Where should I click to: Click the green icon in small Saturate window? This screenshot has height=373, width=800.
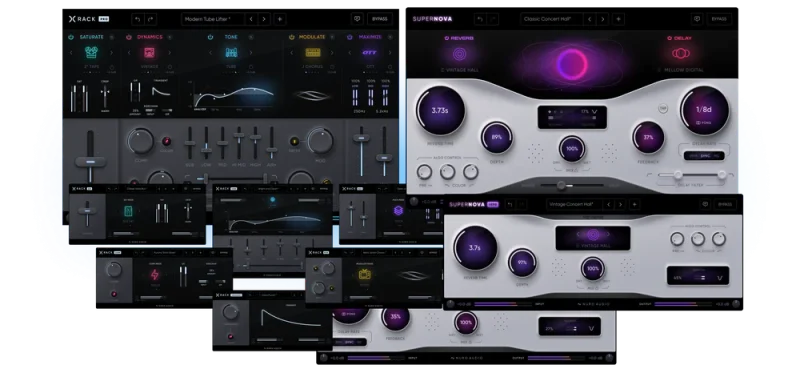(128, 212)
